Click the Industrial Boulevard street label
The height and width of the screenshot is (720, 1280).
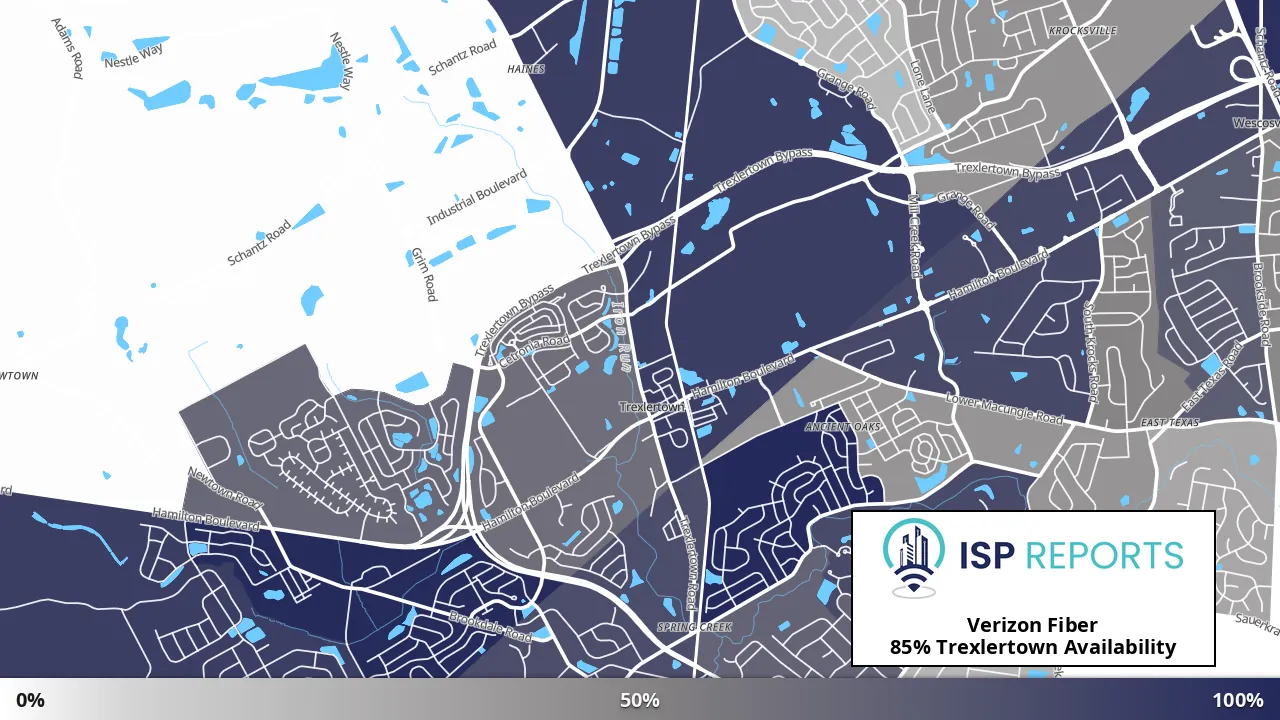pos(477,197)
